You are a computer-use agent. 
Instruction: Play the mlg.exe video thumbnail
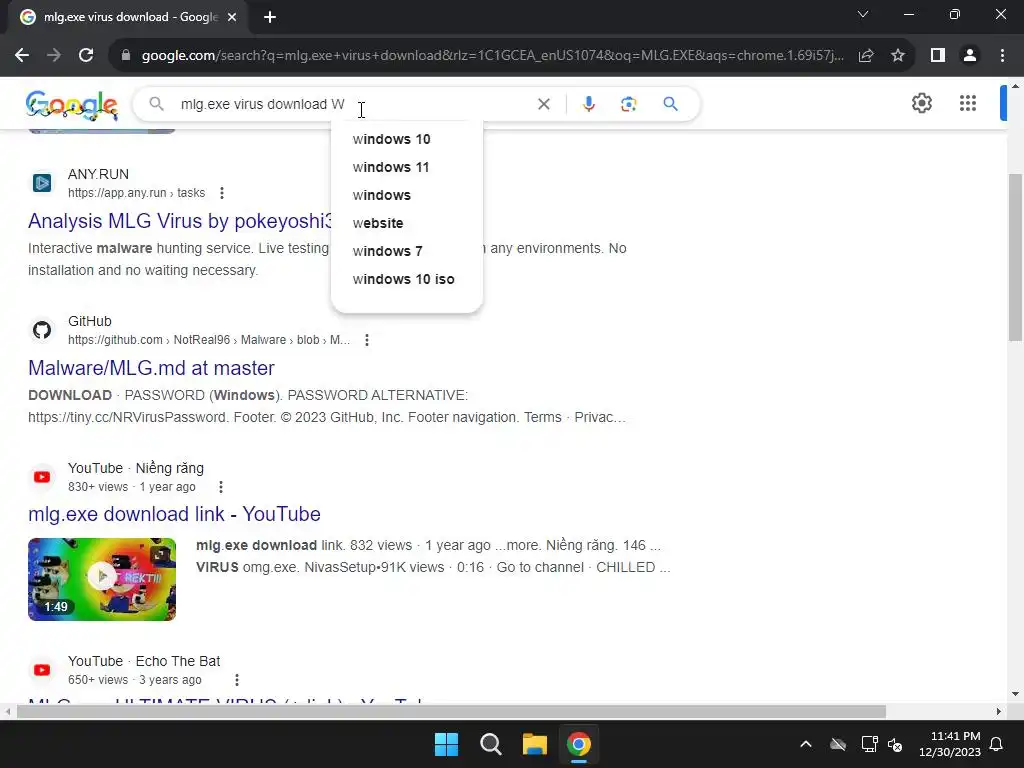[x=102, y=579]
